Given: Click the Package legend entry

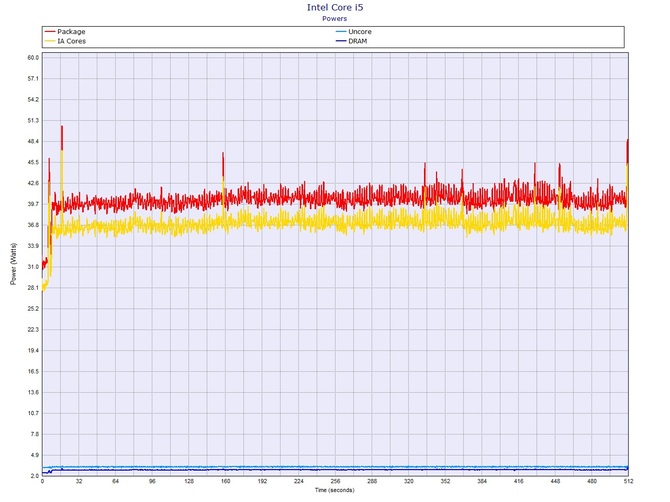Looking at the screenshot, I should [x=65, y=32].
